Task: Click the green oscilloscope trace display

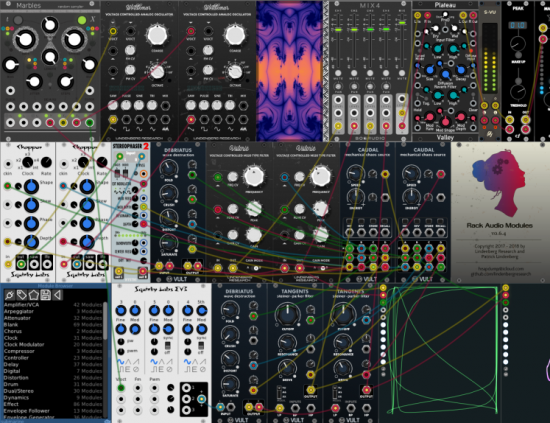Action: (x=443, y=350)
